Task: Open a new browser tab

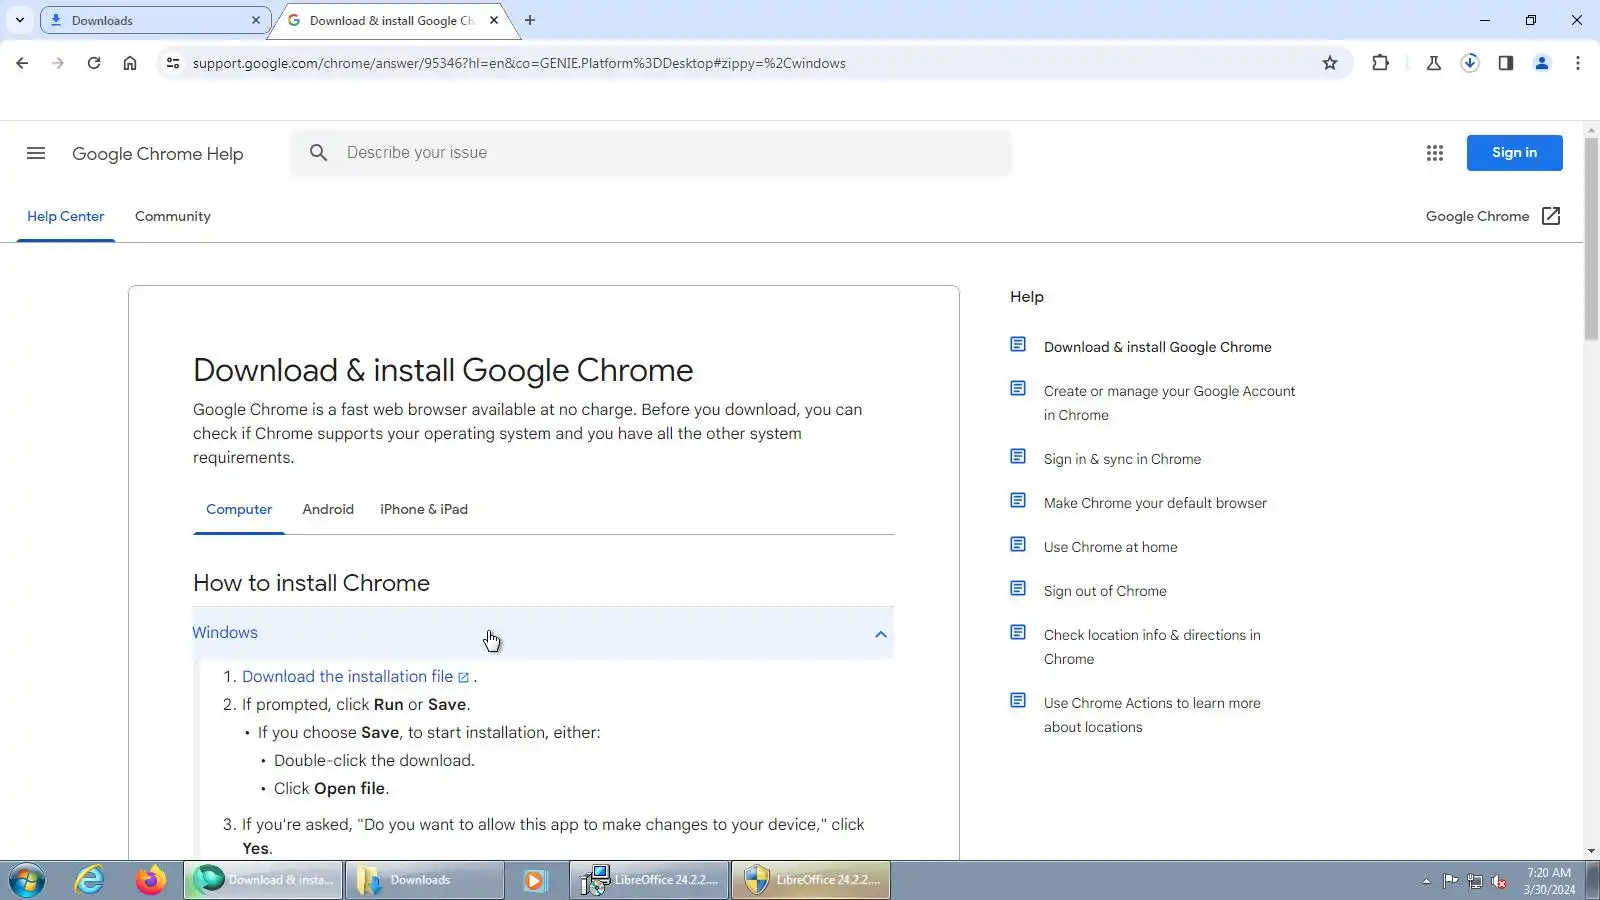Action: tap(530, 20)
